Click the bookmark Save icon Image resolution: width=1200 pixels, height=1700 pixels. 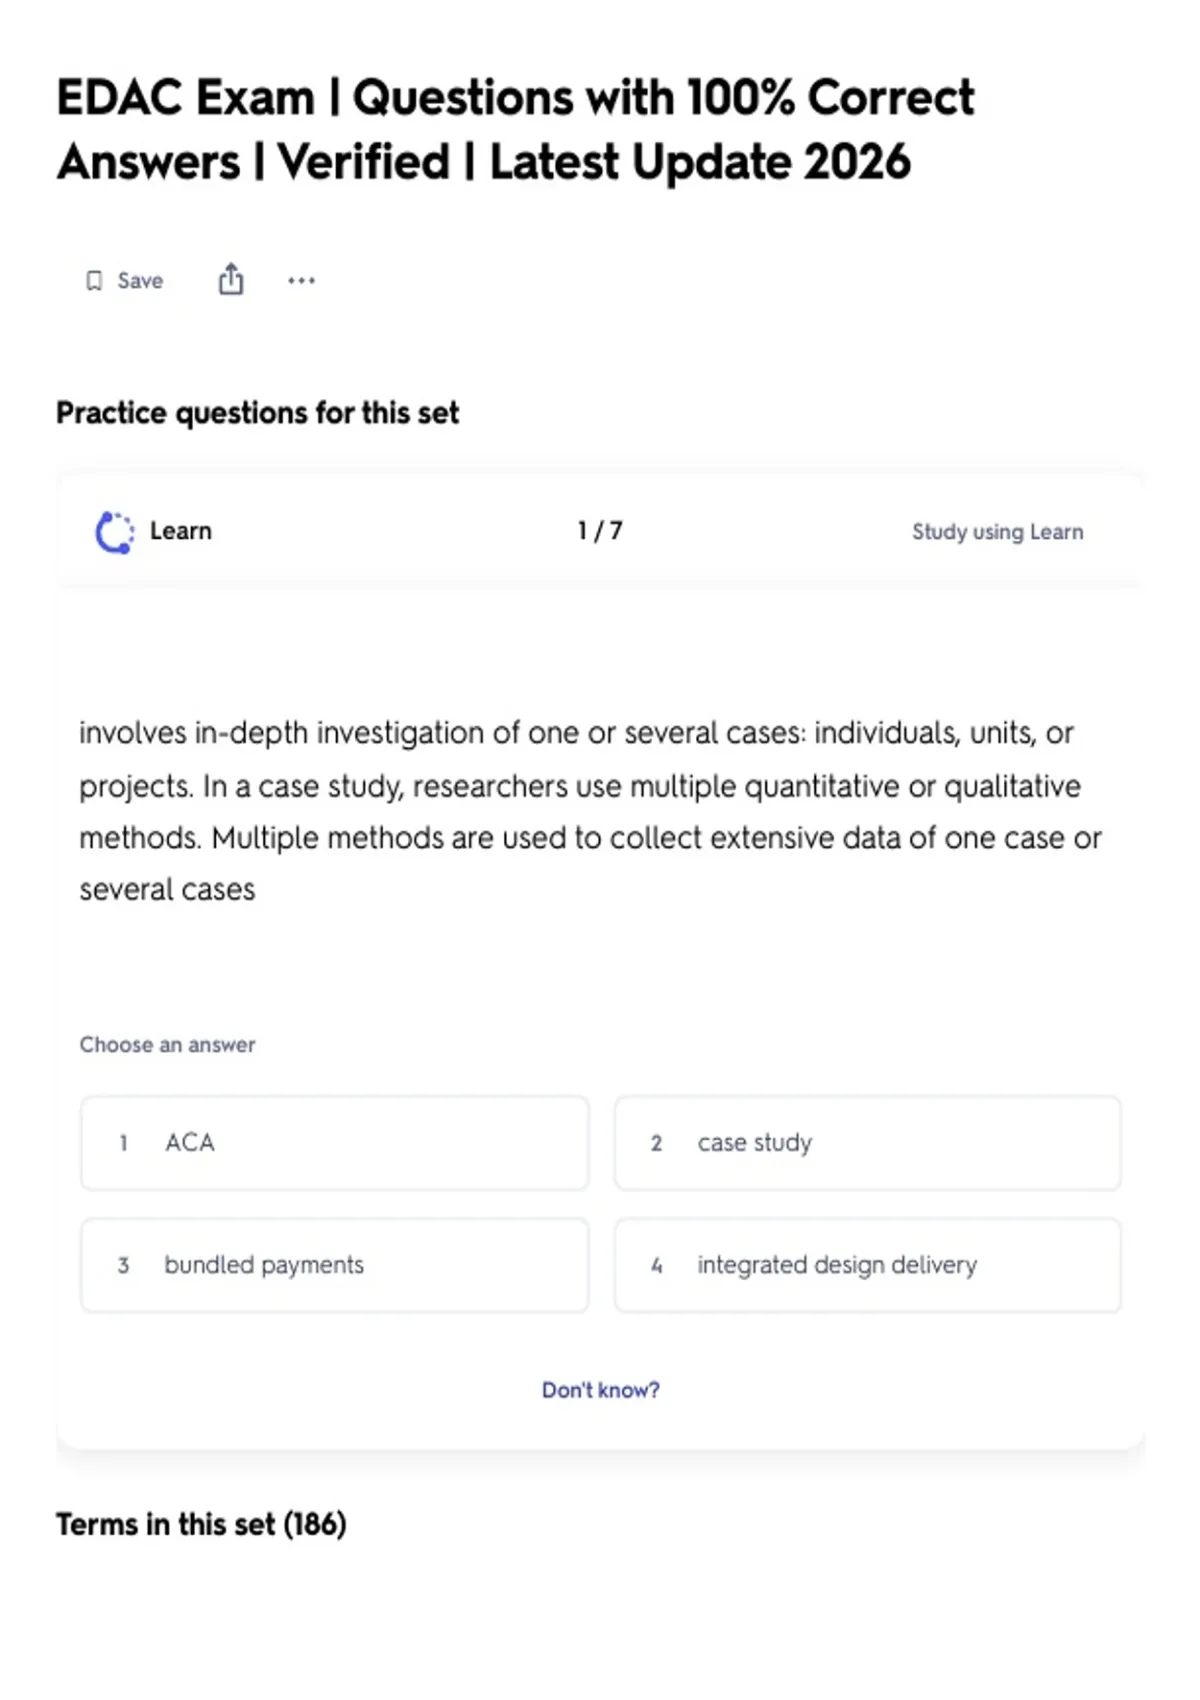[94, 281]
